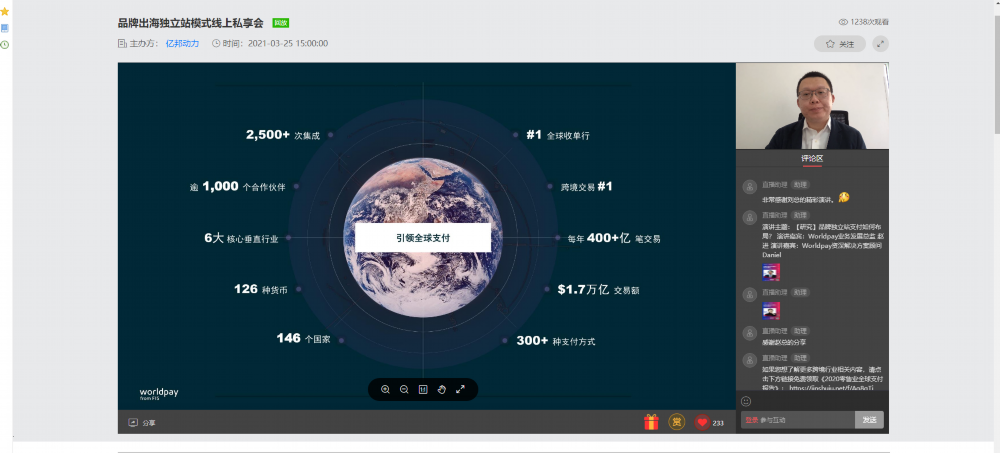This screenshot has height=453, width=1000.
Task: Click the 126 种货币 slide text
Action: coord(260,289)
